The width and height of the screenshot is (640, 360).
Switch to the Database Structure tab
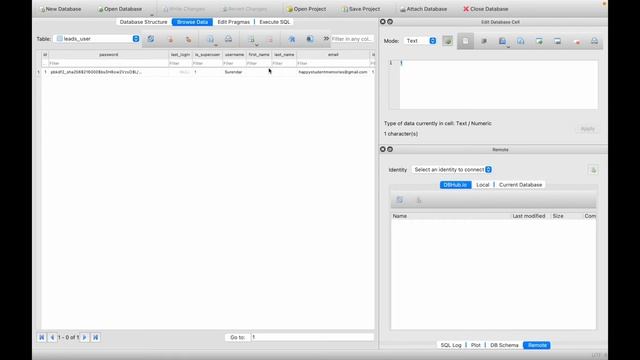[143, 22]
